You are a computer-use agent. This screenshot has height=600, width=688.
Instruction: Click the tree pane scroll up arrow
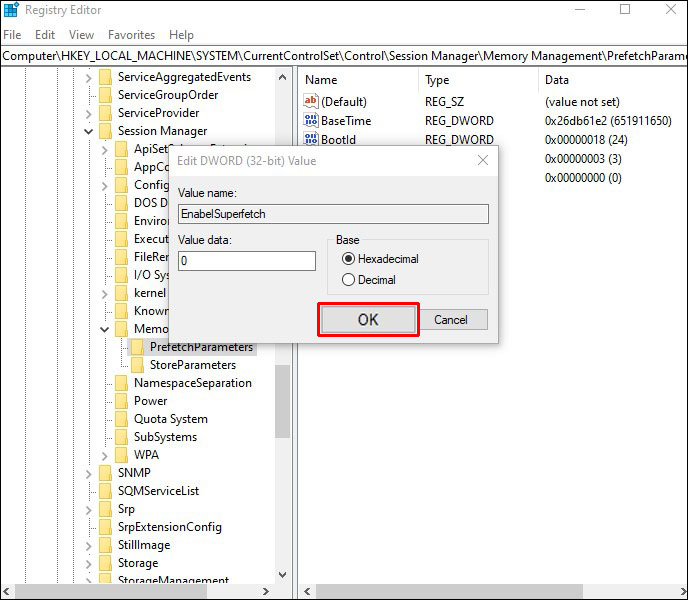pos(283,78)
